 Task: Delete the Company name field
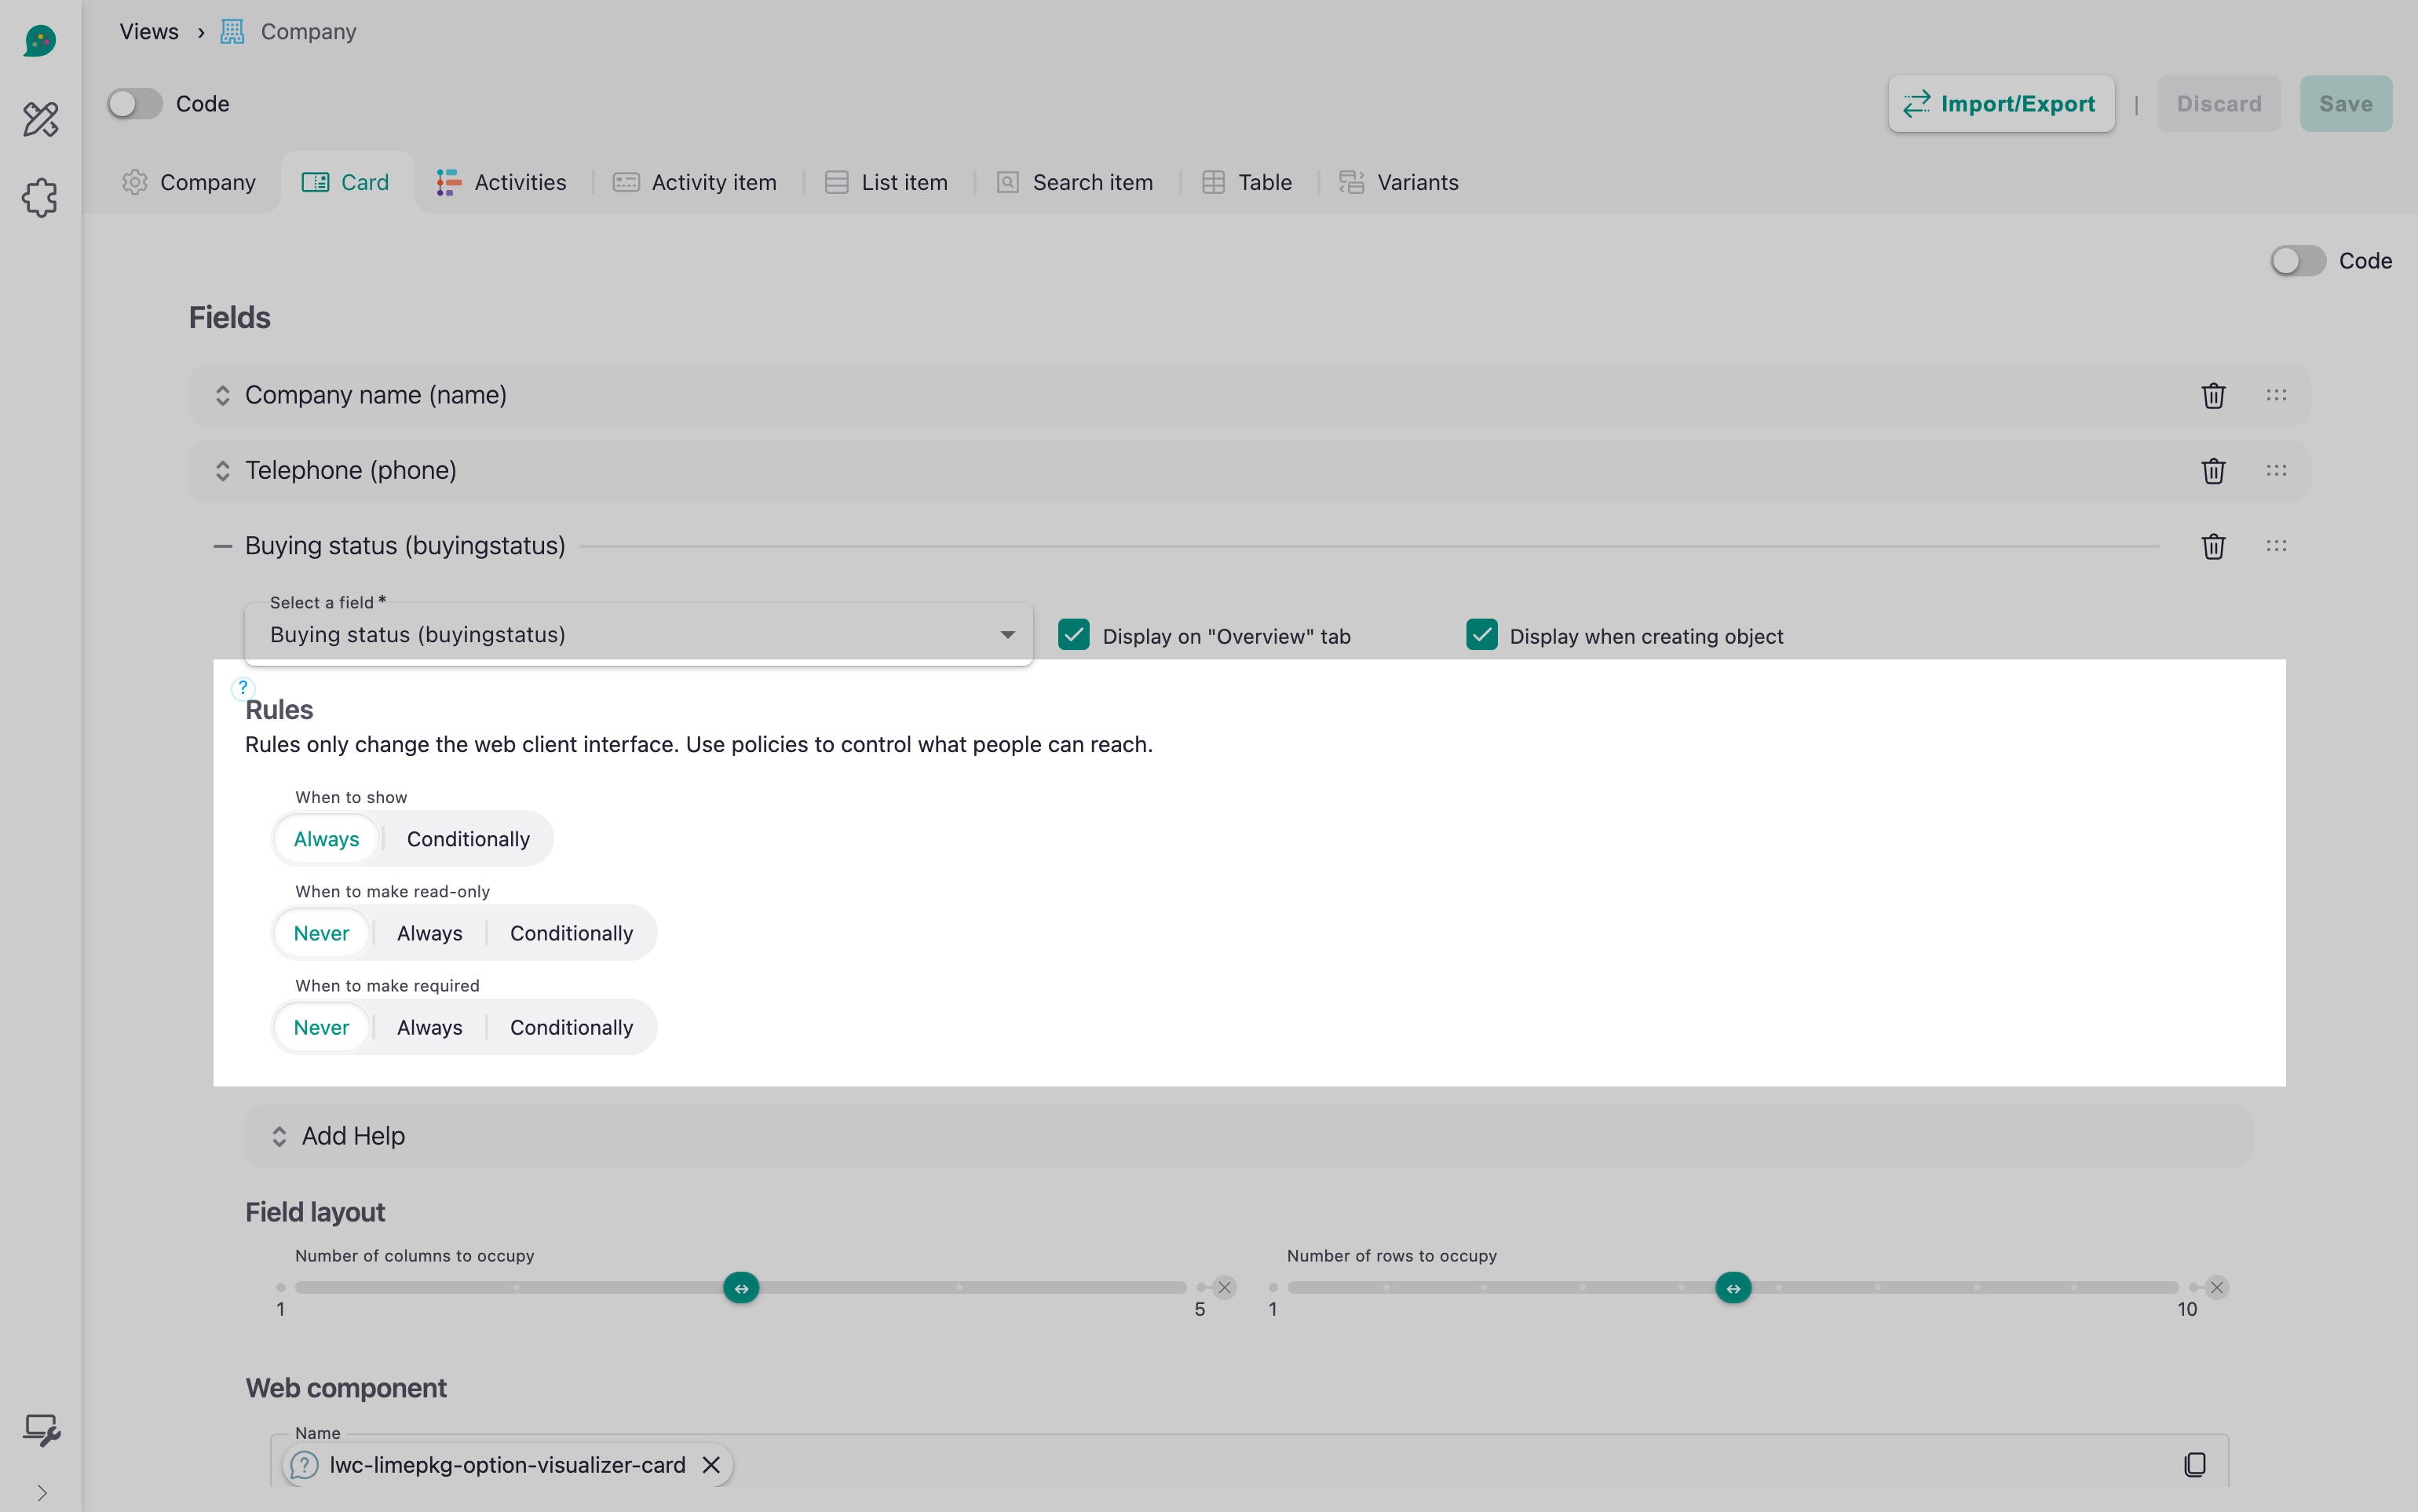coord(2213,396)
